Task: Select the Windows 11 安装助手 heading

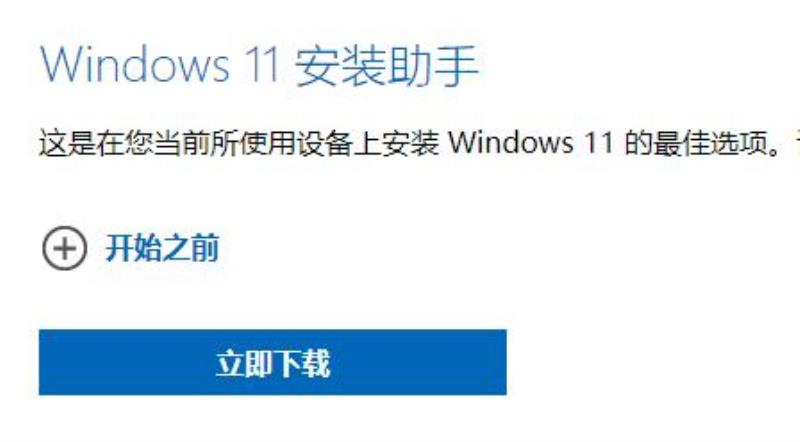Action: coord(259,65)
